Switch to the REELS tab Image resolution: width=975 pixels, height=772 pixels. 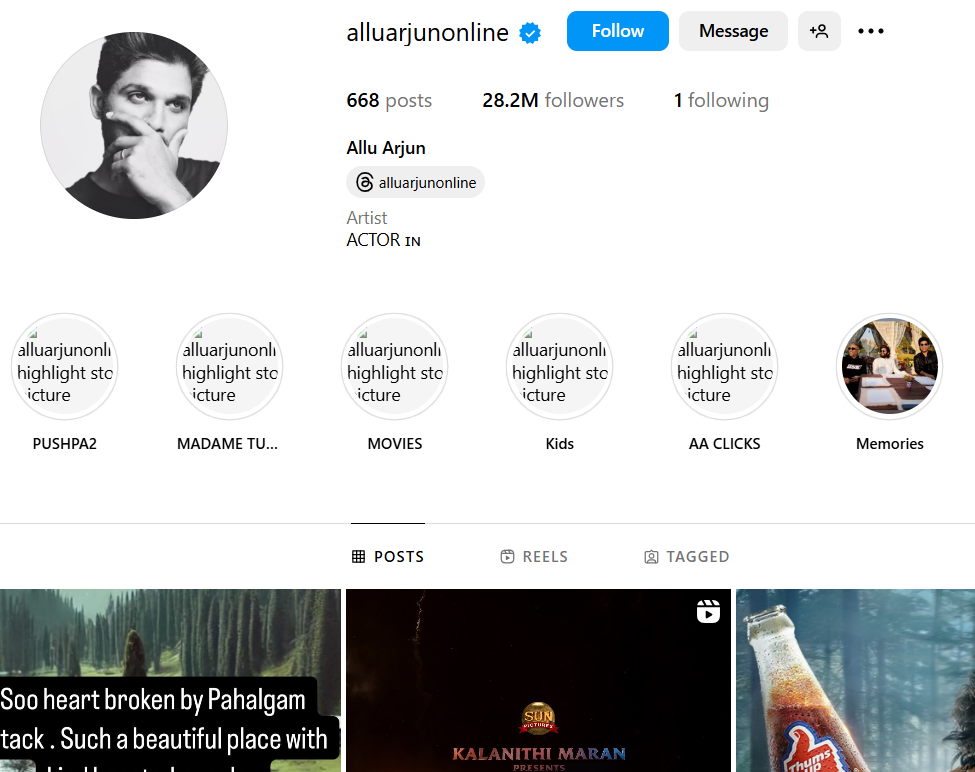coord(534,556)
